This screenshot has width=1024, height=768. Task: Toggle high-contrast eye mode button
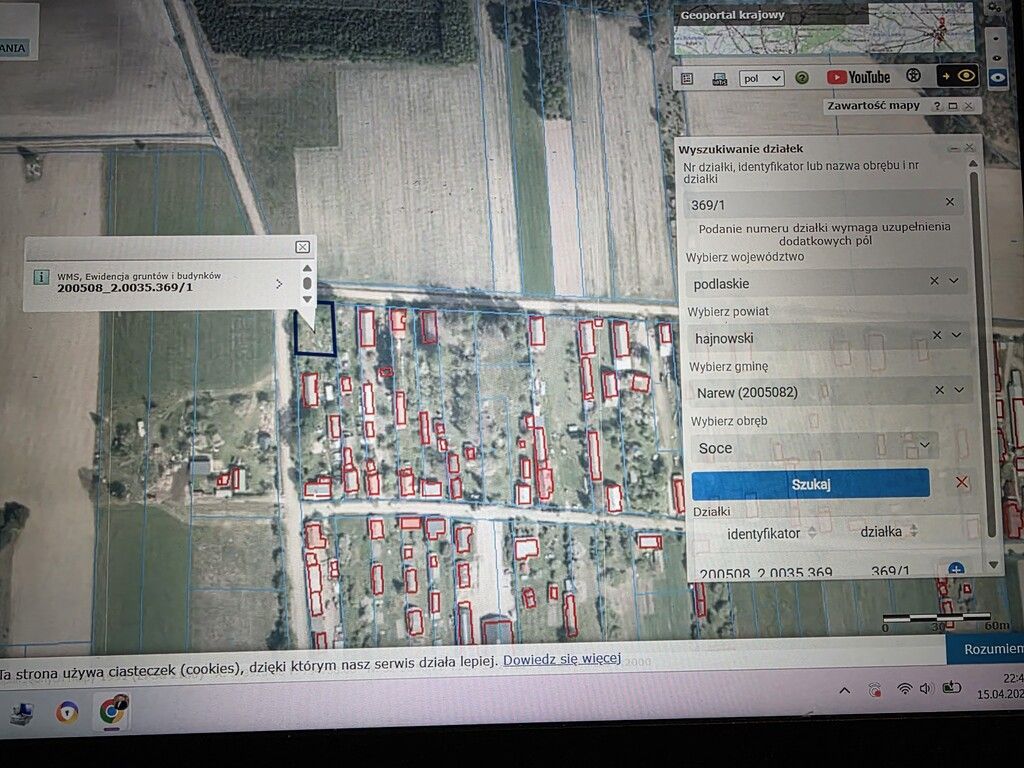(957, 76)
